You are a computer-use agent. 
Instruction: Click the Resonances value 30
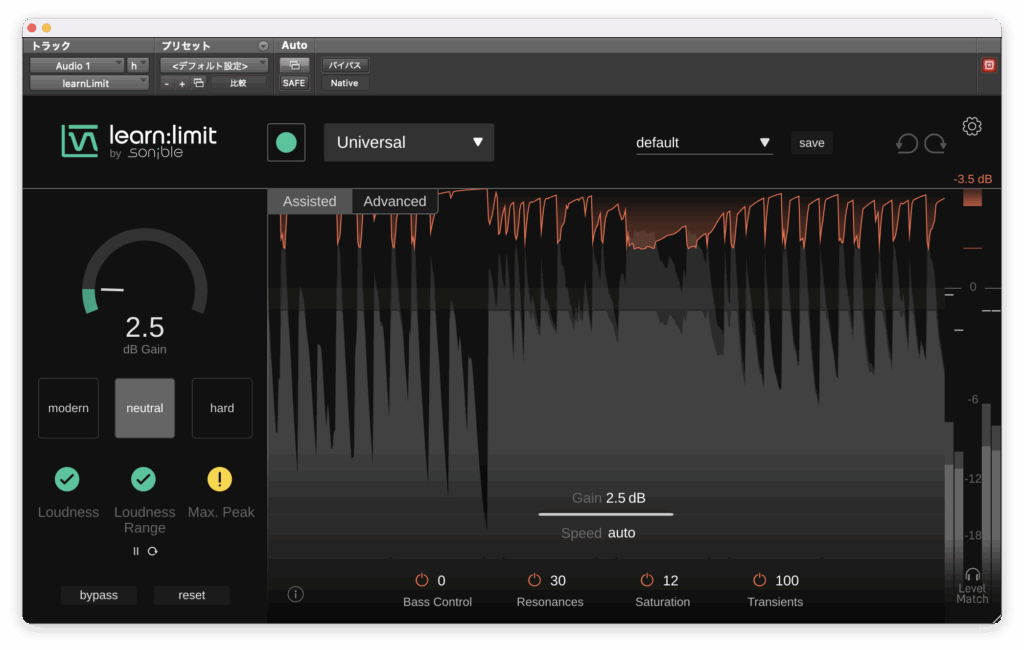point(558,580)
